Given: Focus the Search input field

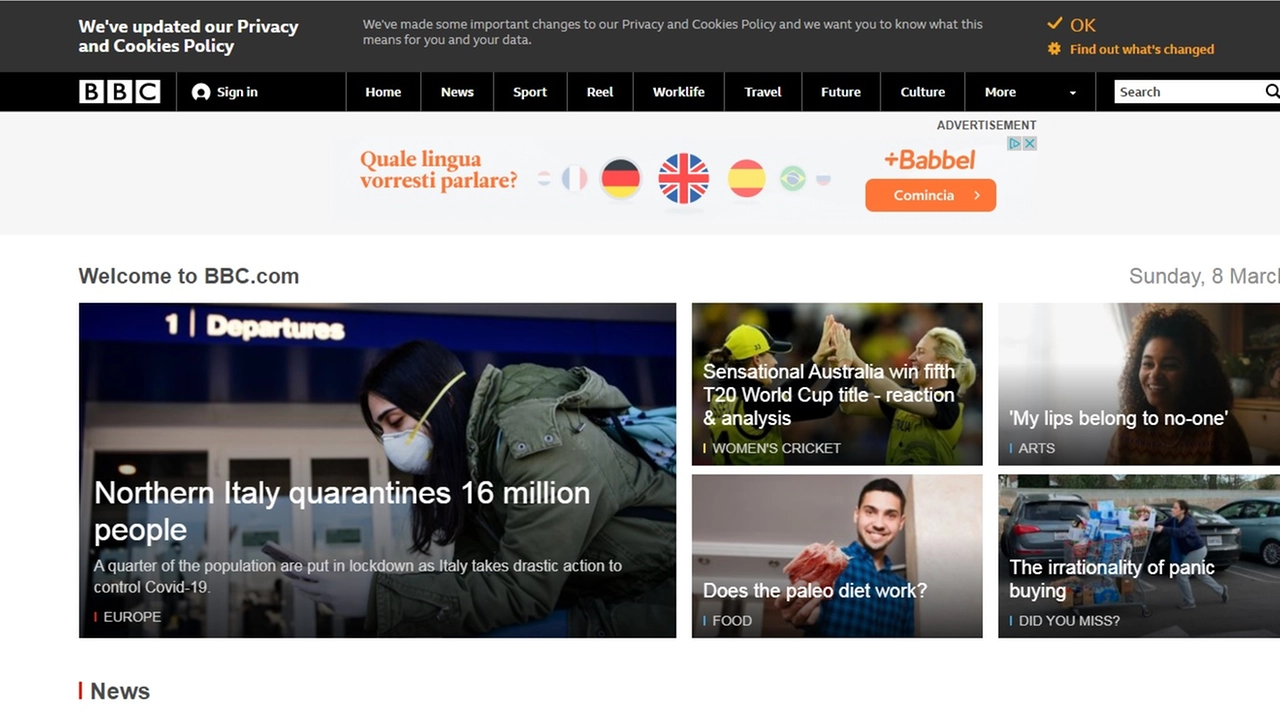Looking at the screenshot, I should pos(1189,92).
